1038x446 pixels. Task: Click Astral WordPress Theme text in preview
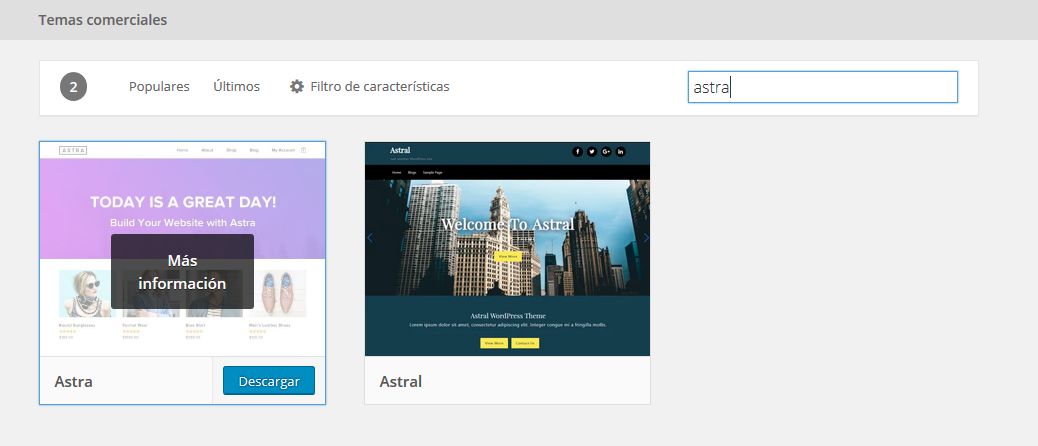pos(508,316)
